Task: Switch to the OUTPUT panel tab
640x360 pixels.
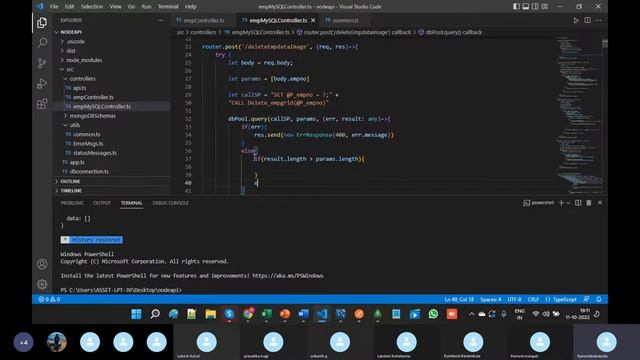Action: [x=102, y=203]
